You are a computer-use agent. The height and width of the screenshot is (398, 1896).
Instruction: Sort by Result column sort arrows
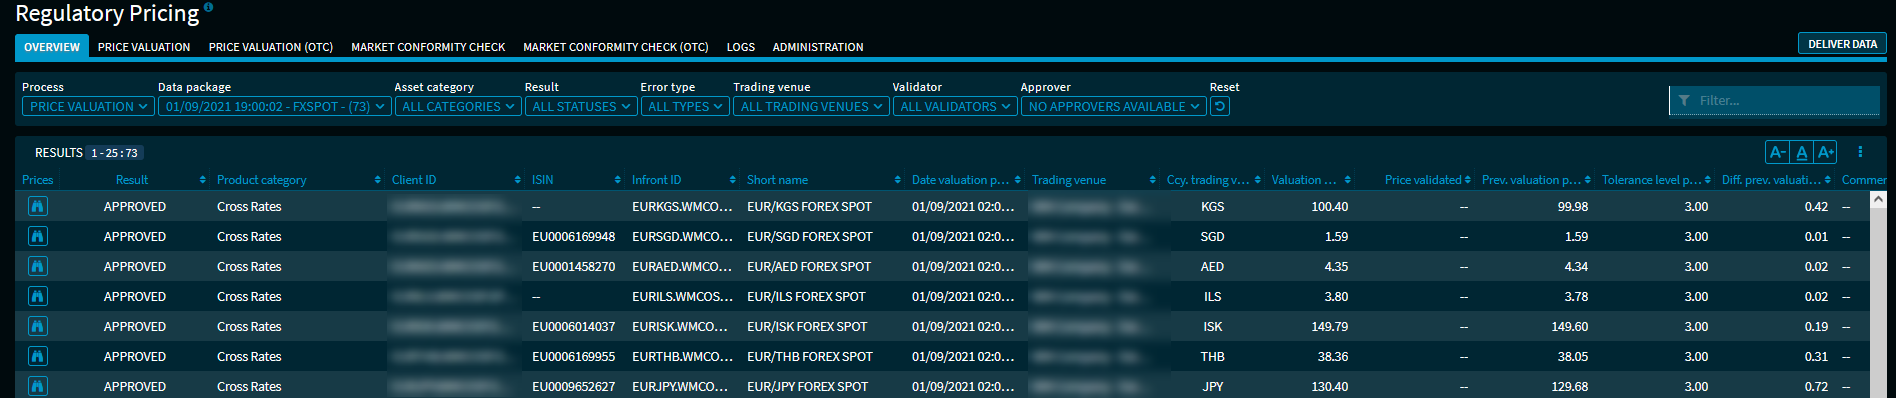point(203,180)
